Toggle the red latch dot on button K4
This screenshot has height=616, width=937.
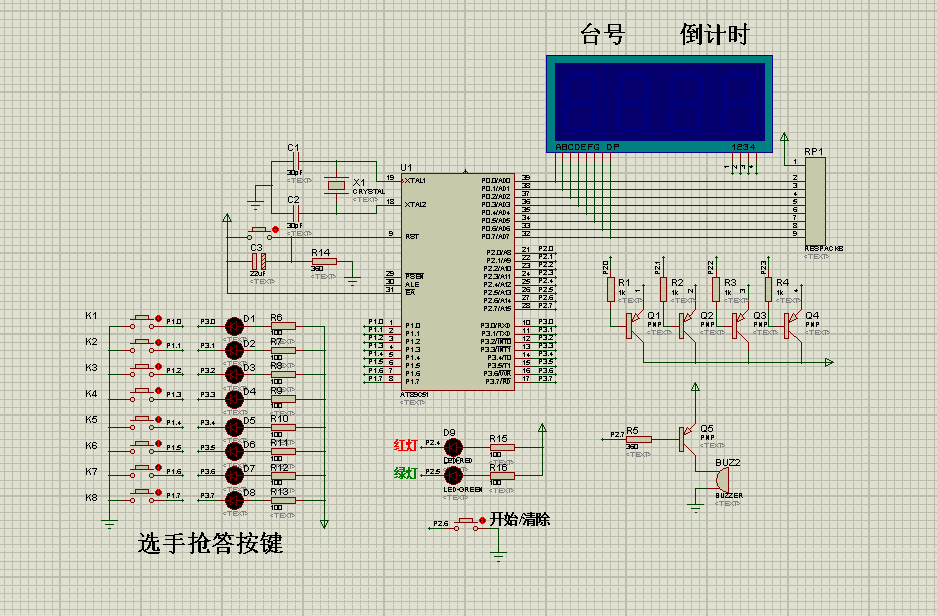158,391
